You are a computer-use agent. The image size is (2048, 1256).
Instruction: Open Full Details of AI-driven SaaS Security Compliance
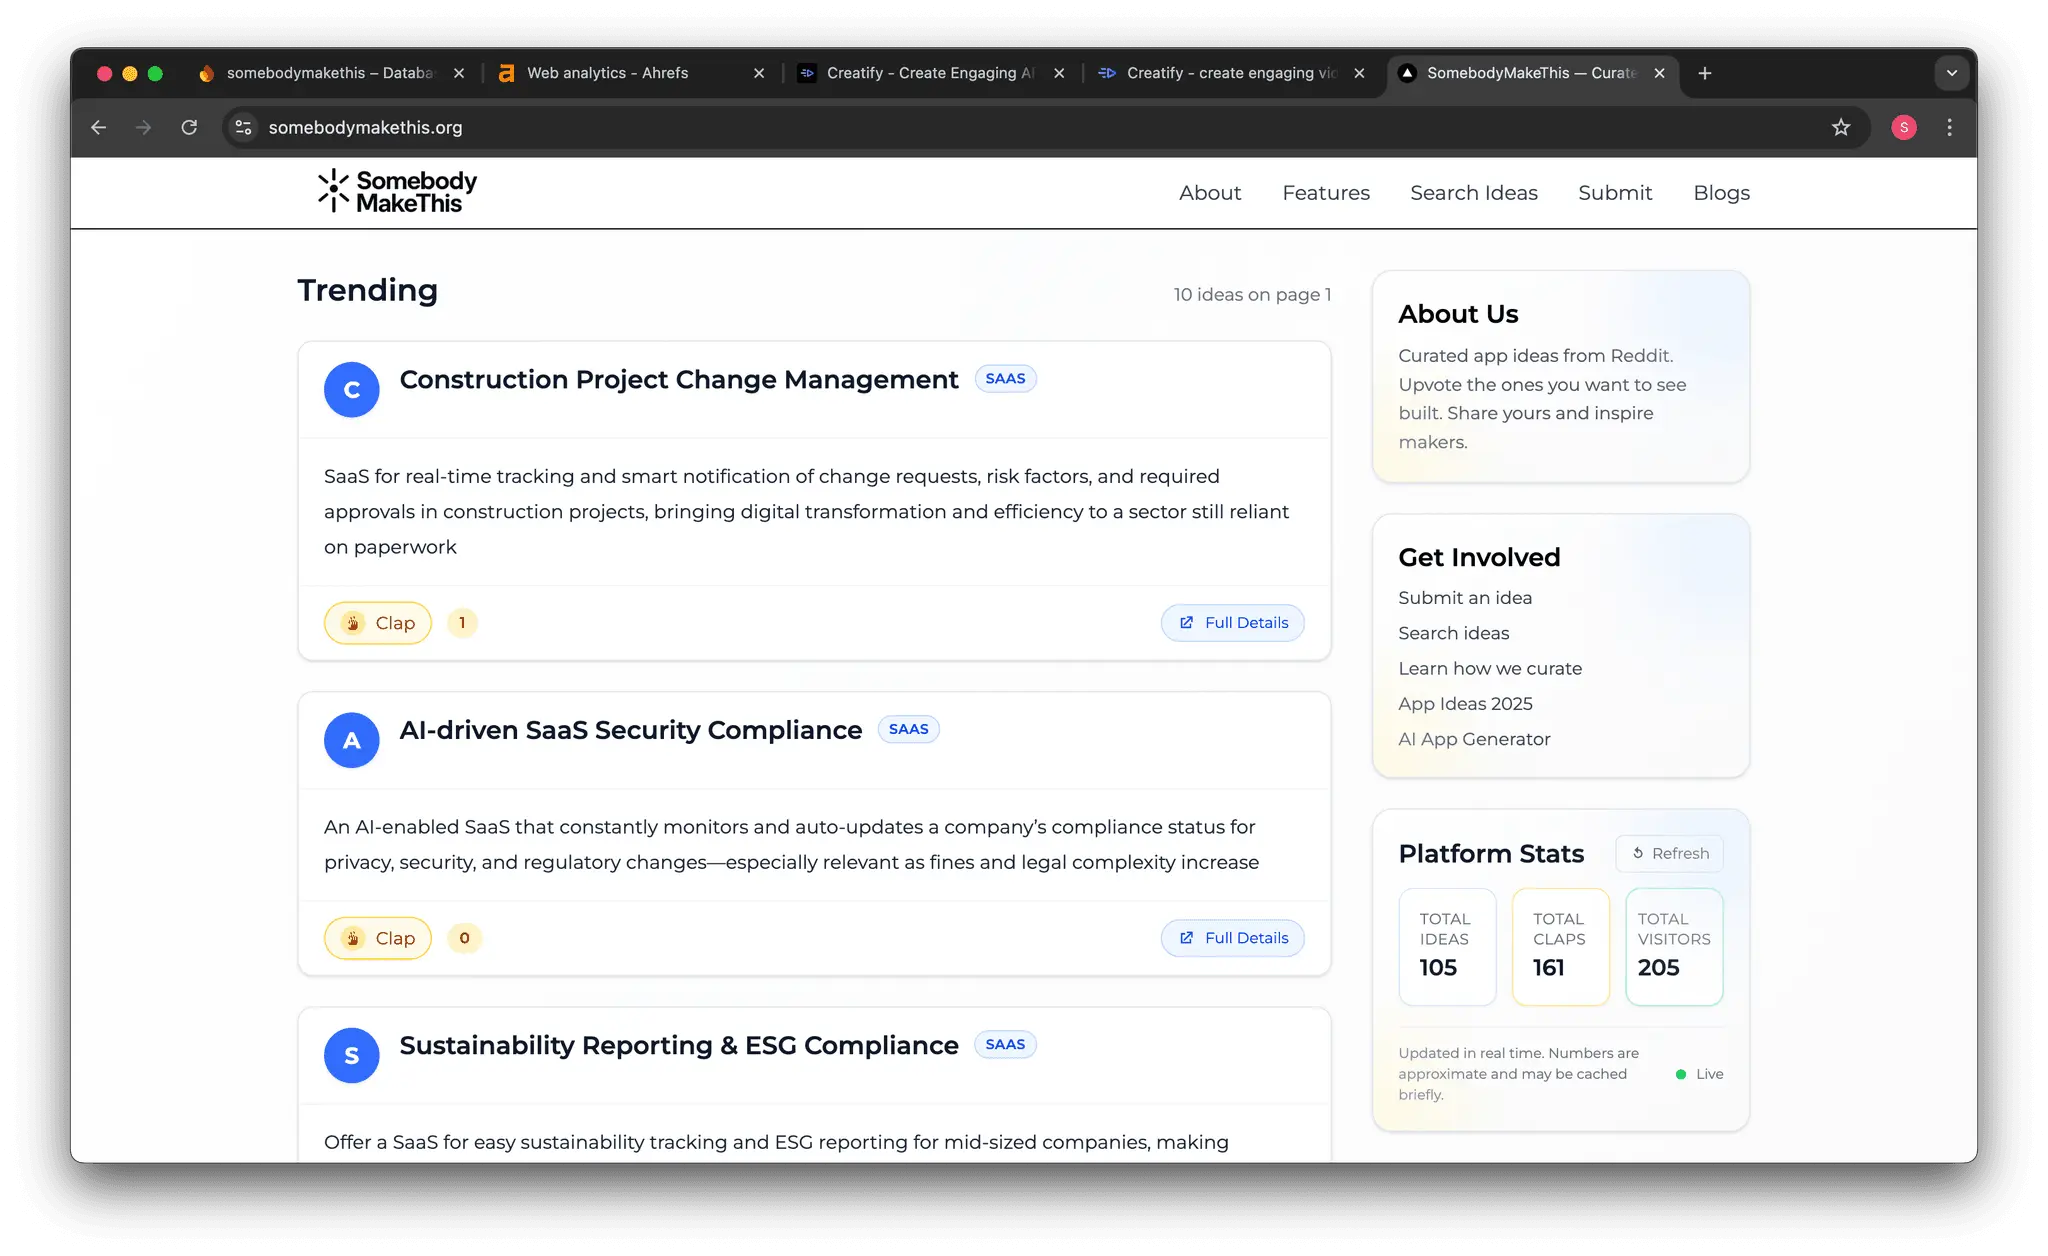[1233, 938]
